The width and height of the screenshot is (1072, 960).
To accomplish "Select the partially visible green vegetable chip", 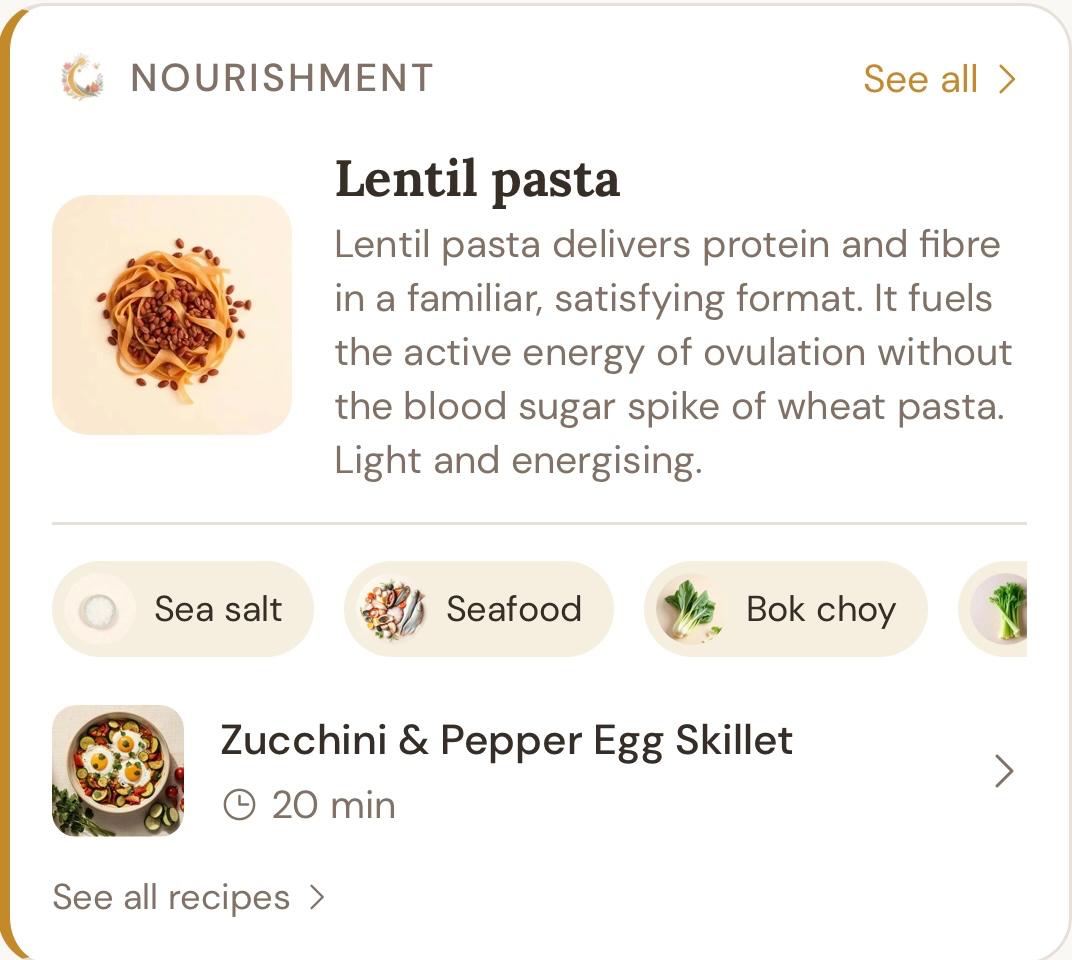I will (x=993, y=609).
